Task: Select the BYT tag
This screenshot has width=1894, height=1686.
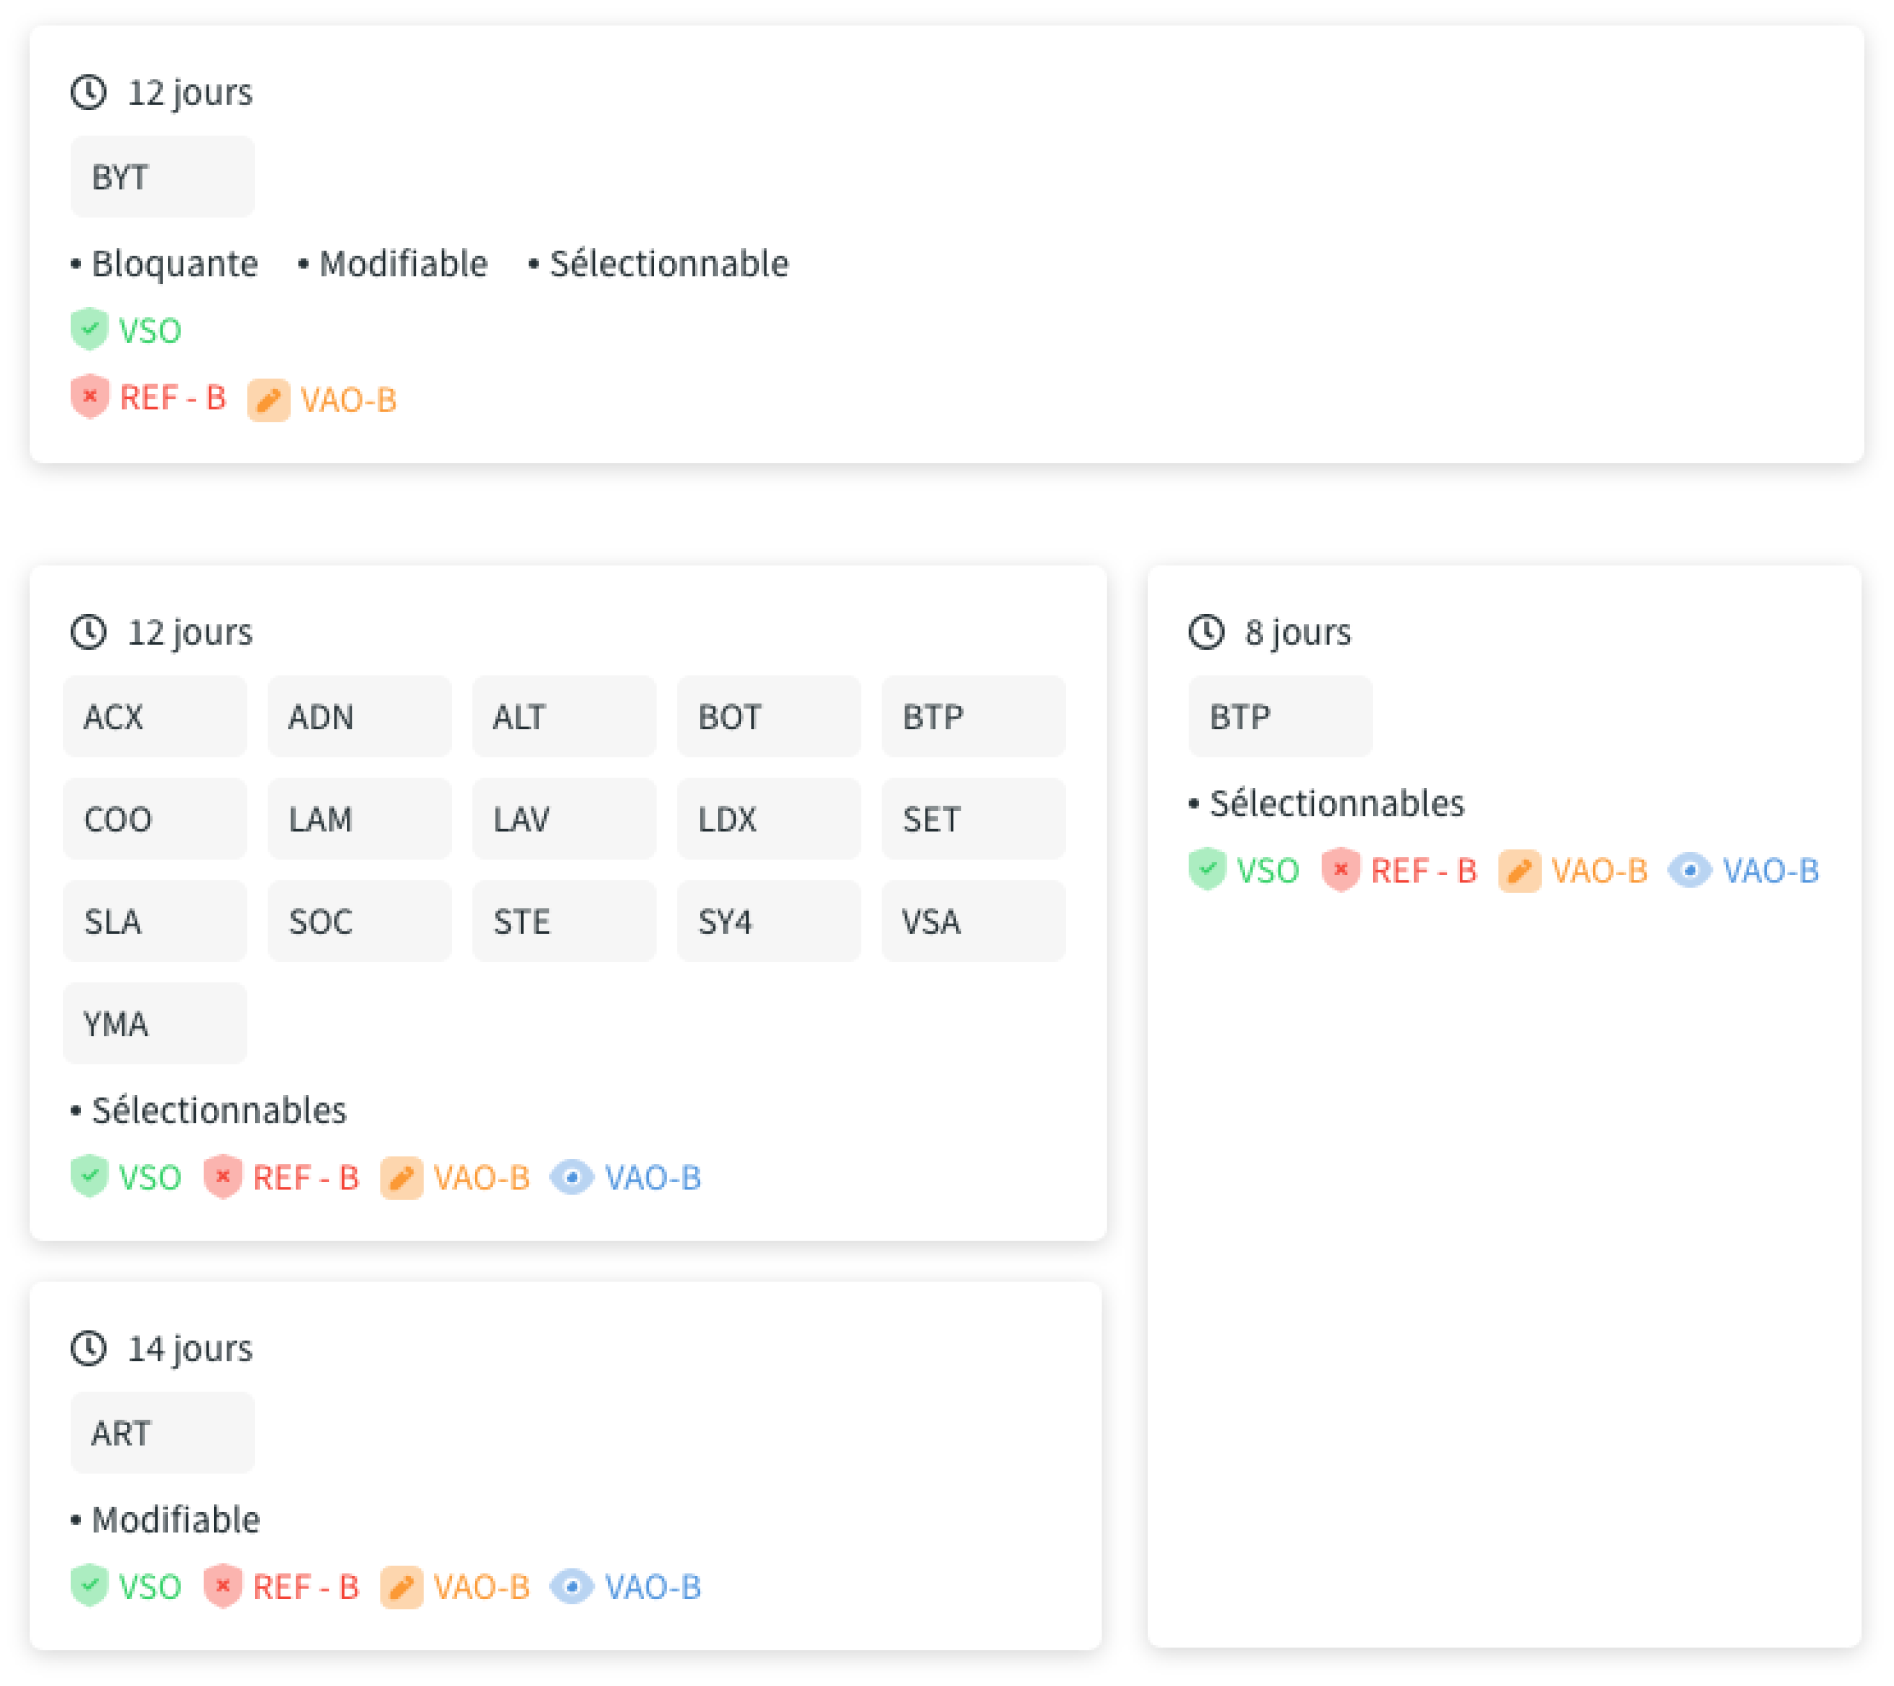Action: coord(162,177)
